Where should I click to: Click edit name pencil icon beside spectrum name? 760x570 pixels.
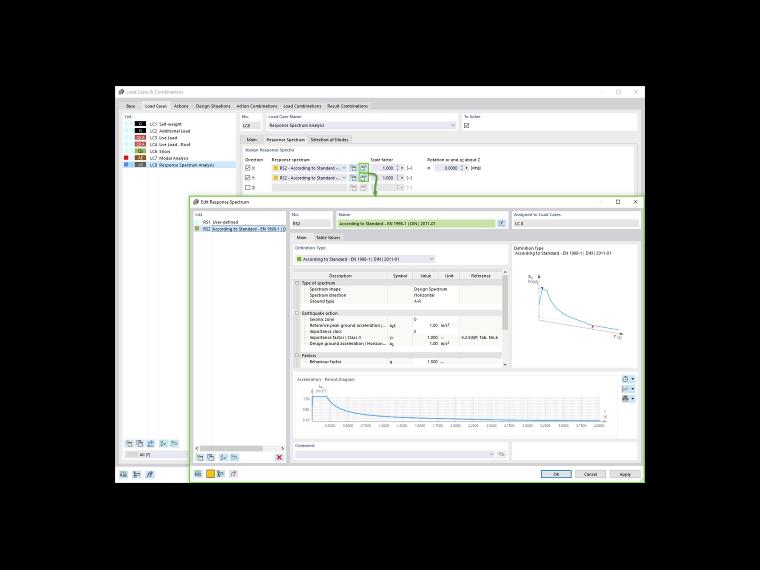[502, 223]
